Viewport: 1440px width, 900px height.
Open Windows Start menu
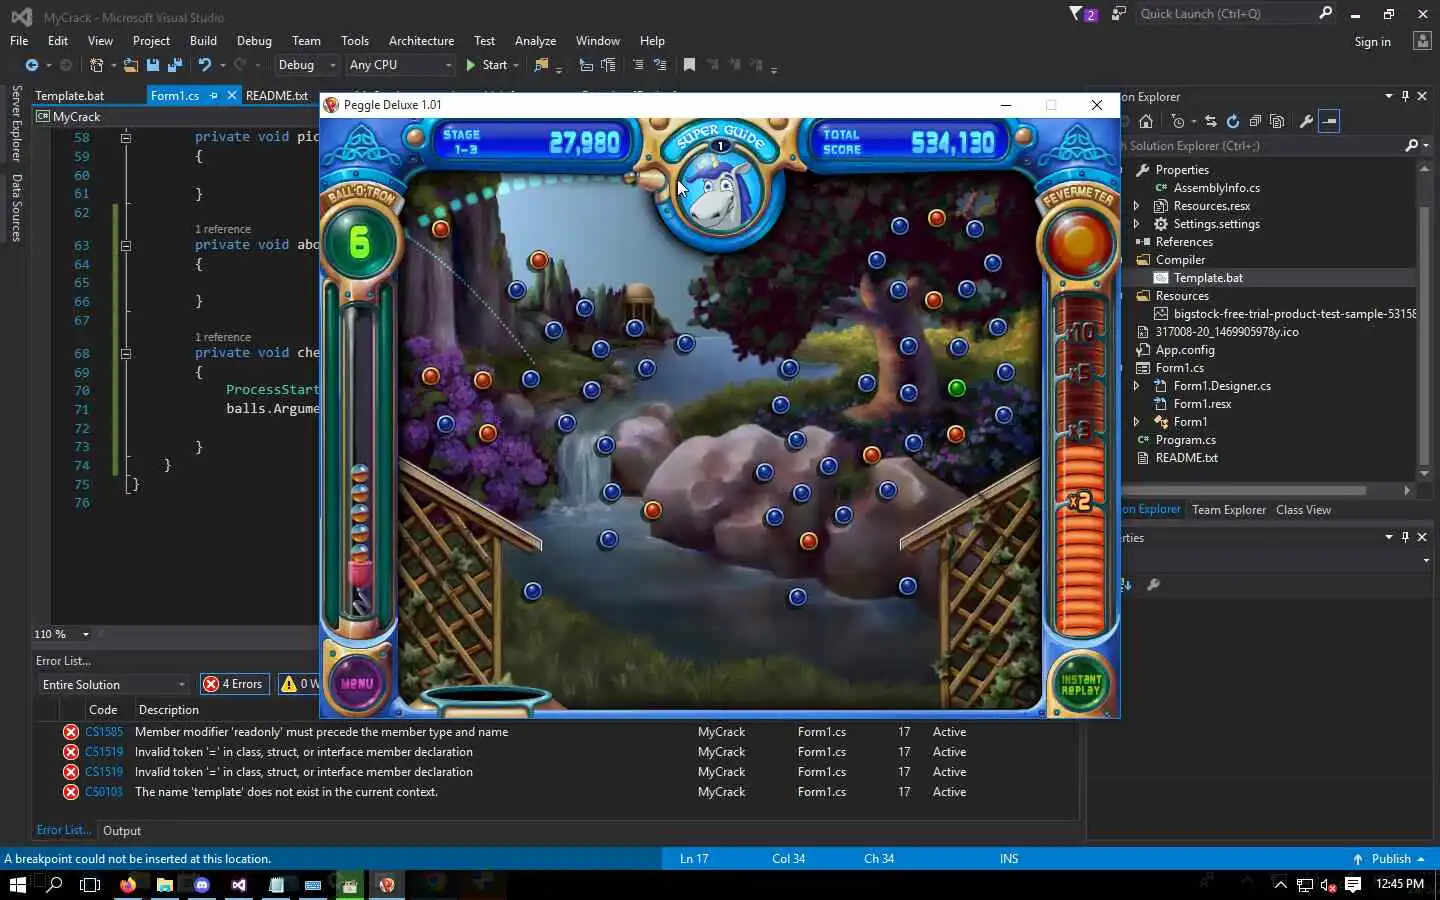pyautogui.click(x=17, y=885)
